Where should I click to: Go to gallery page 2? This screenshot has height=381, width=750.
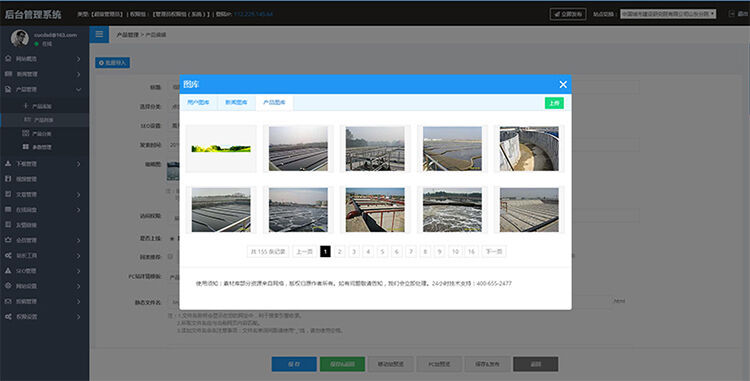pyautogui.click(x=340, y=251)
